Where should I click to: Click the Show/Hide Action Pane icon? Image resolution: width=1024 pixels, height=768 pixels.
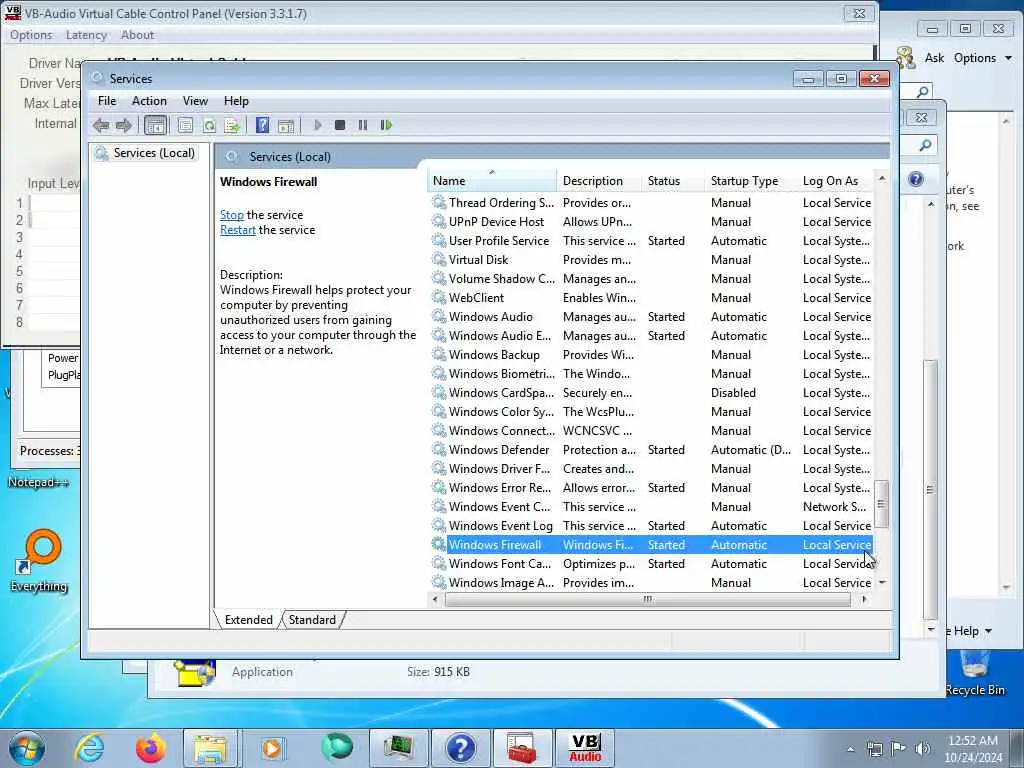pos(286,125)
